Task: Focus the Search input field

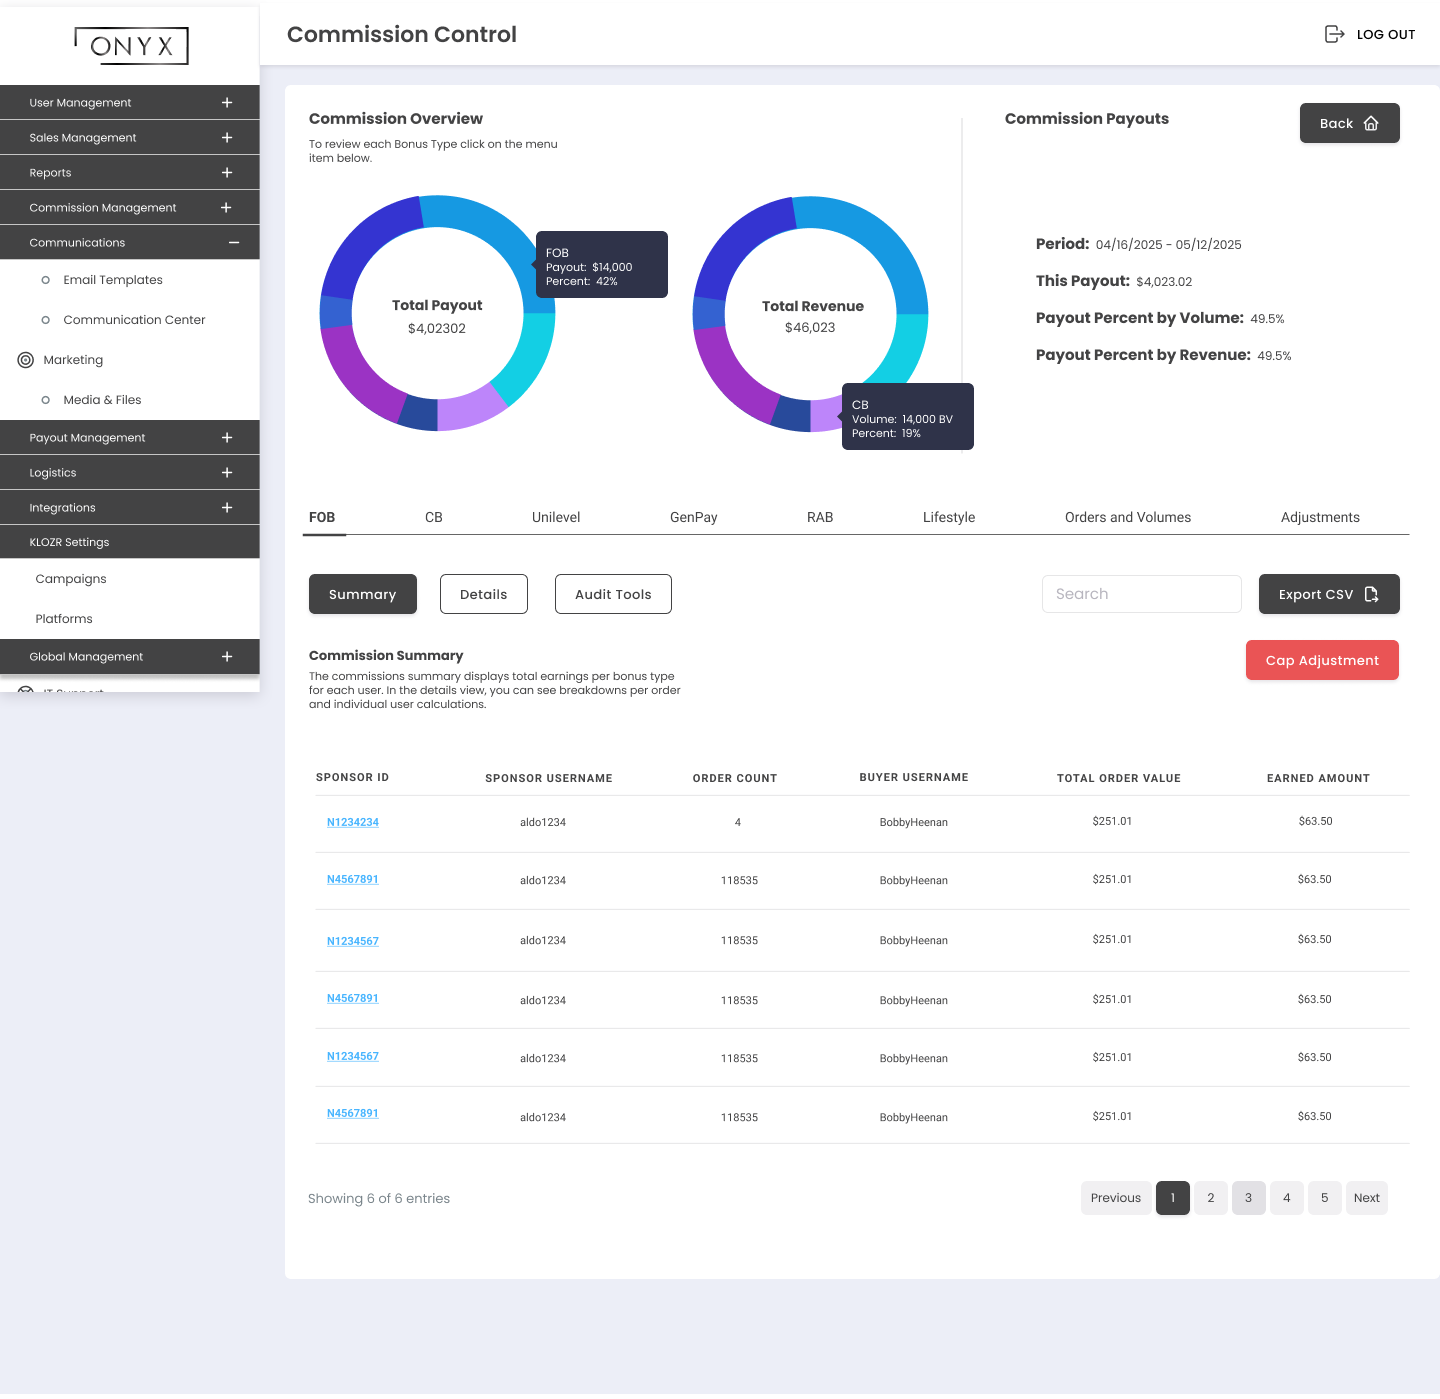Action: 1141,594
